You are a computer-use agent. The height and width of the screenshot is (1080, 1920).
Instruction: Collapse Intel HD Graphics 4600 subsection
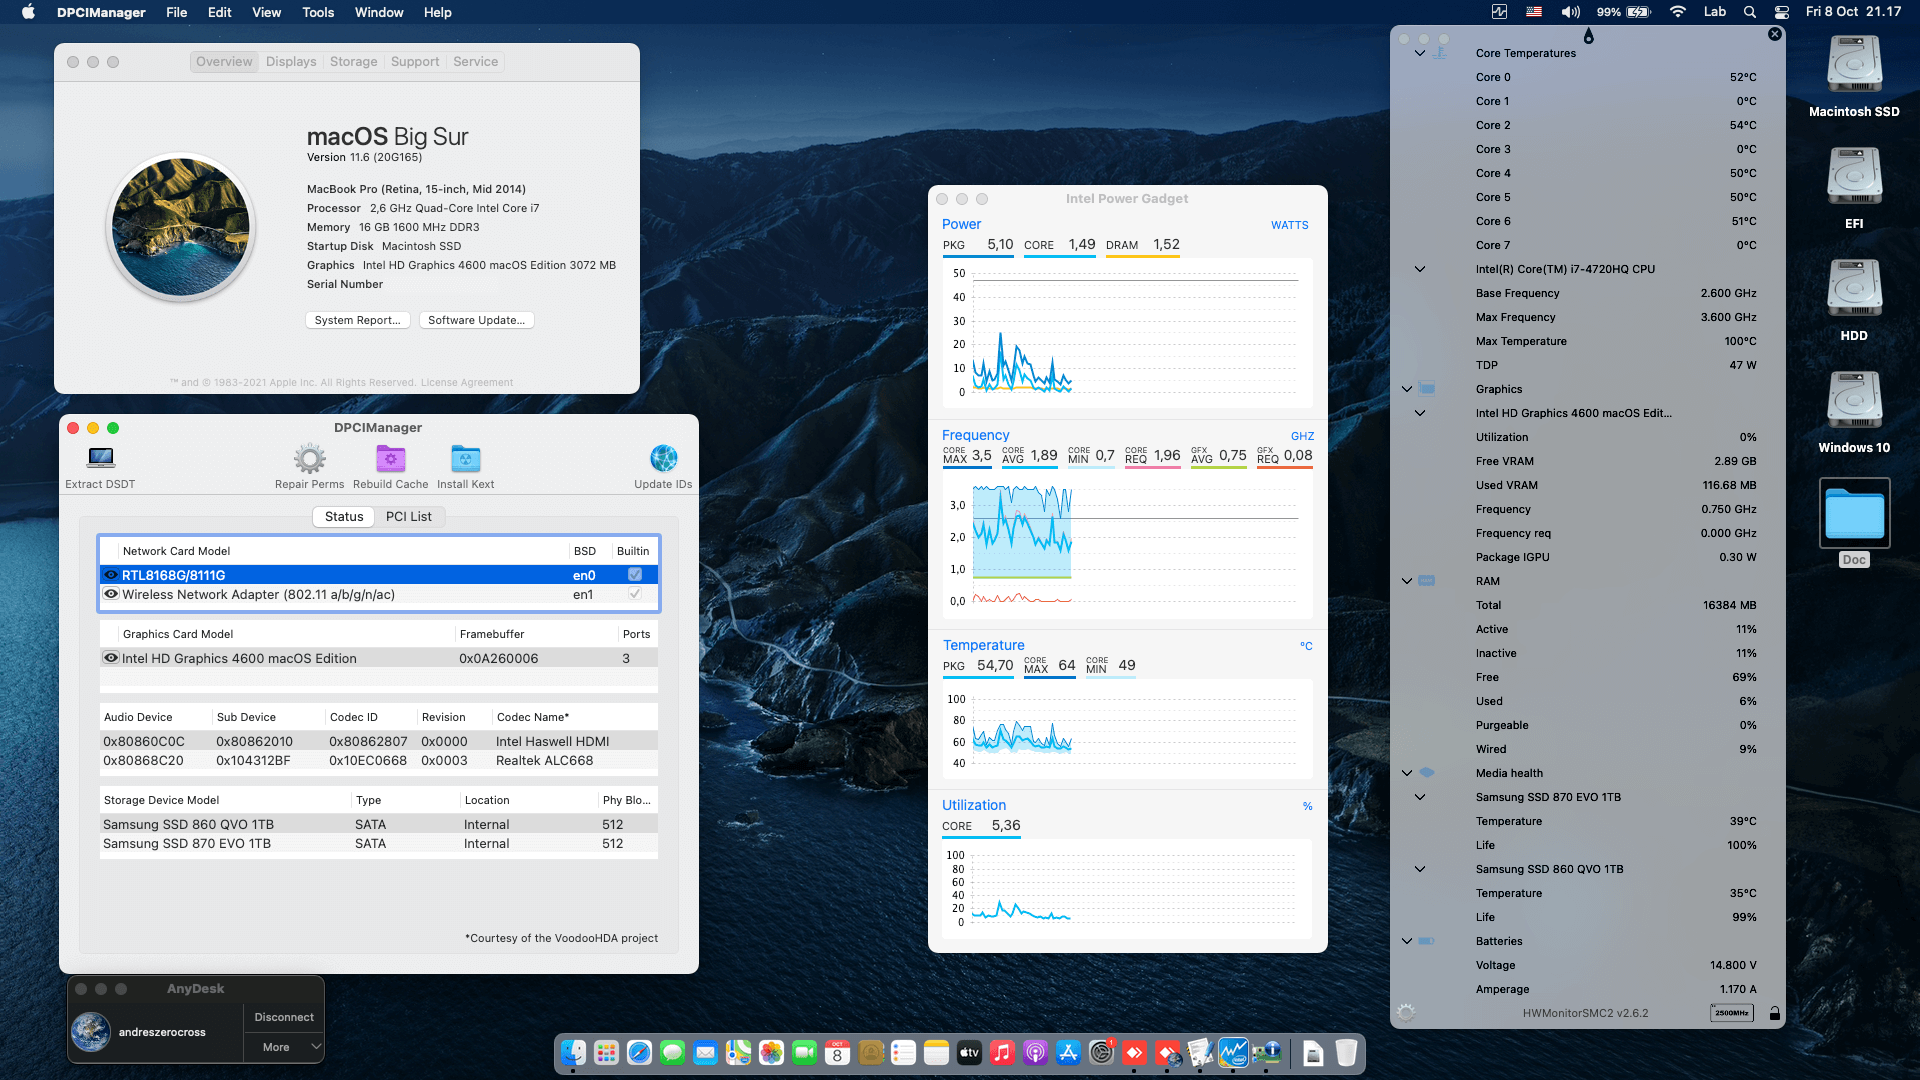1420,413
